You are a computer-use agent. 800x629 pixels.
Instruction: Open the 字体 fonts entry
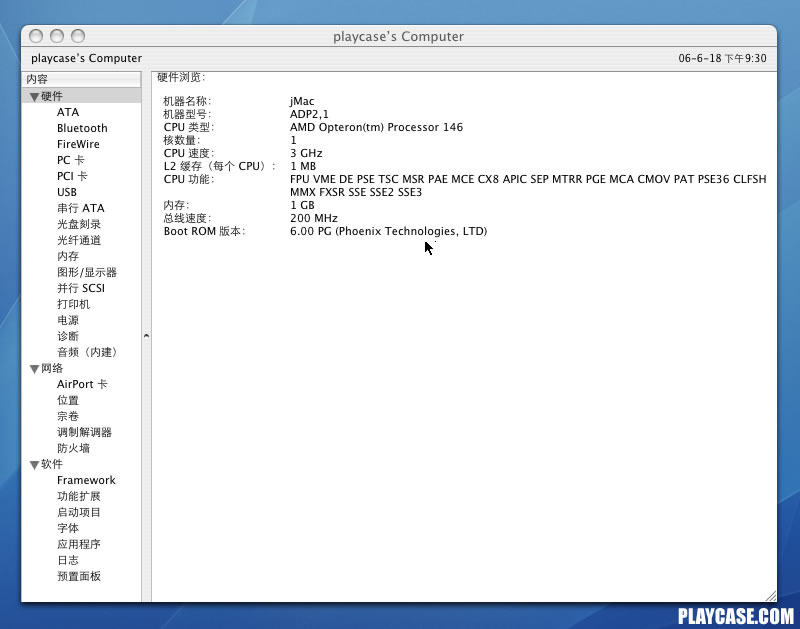tap(68, 528)
